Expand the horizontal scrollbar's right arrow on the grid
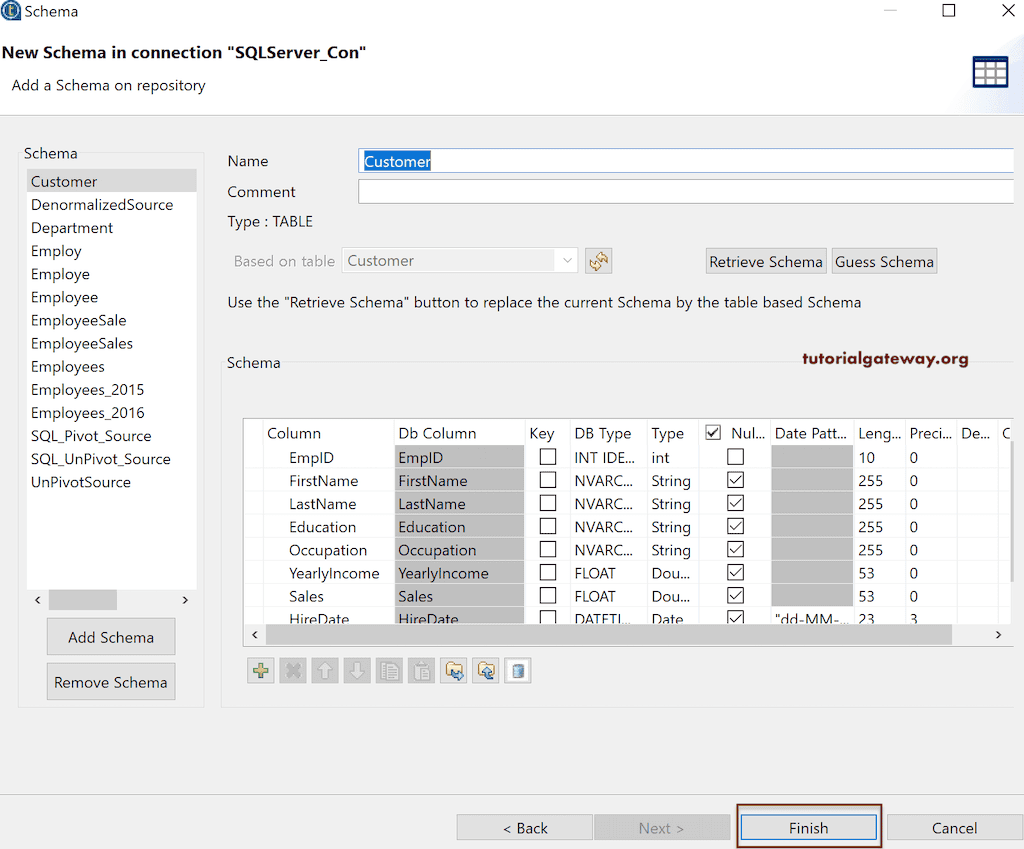The height and width of the screenshot is (849, 1024). 997,634
